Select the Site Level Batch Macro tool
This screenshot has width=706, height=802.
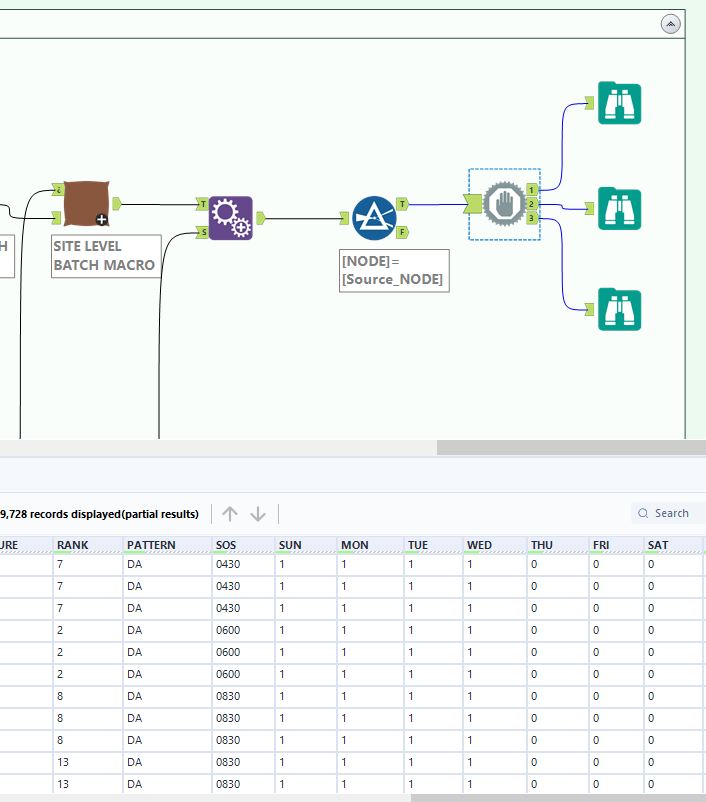(x=85, y=204)
